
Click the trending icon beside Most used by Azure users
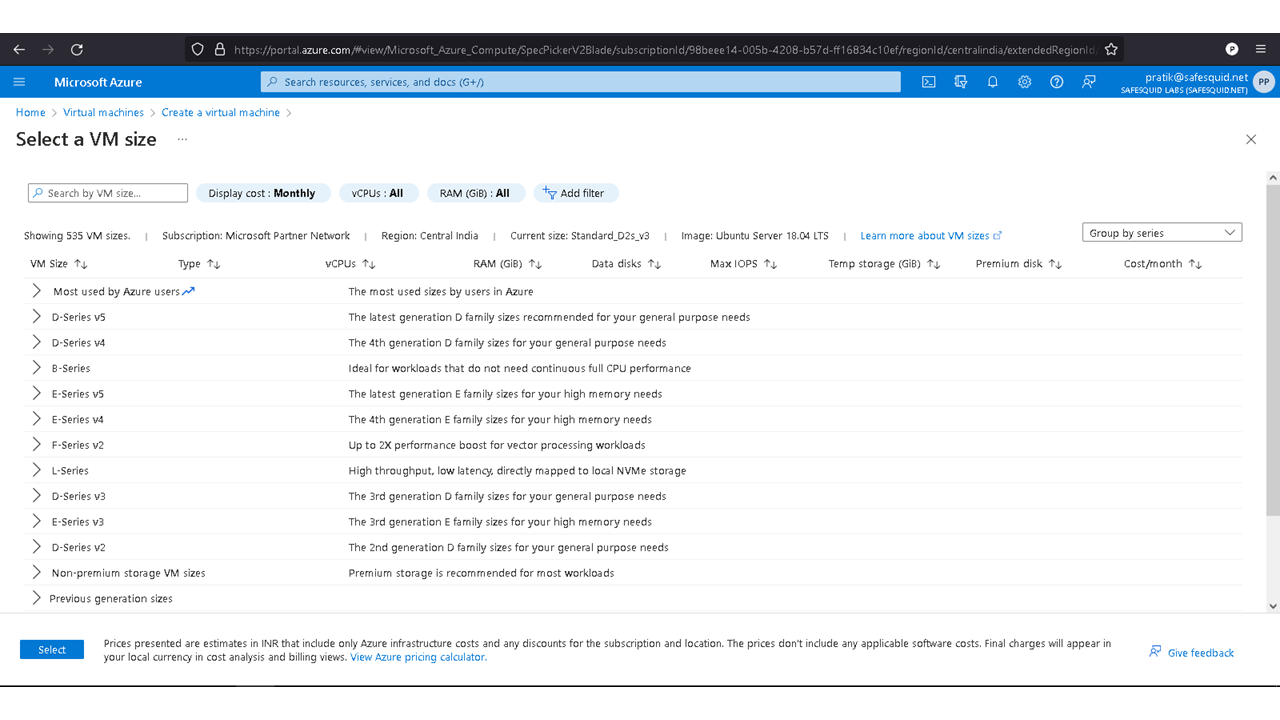tap(189, 291)
